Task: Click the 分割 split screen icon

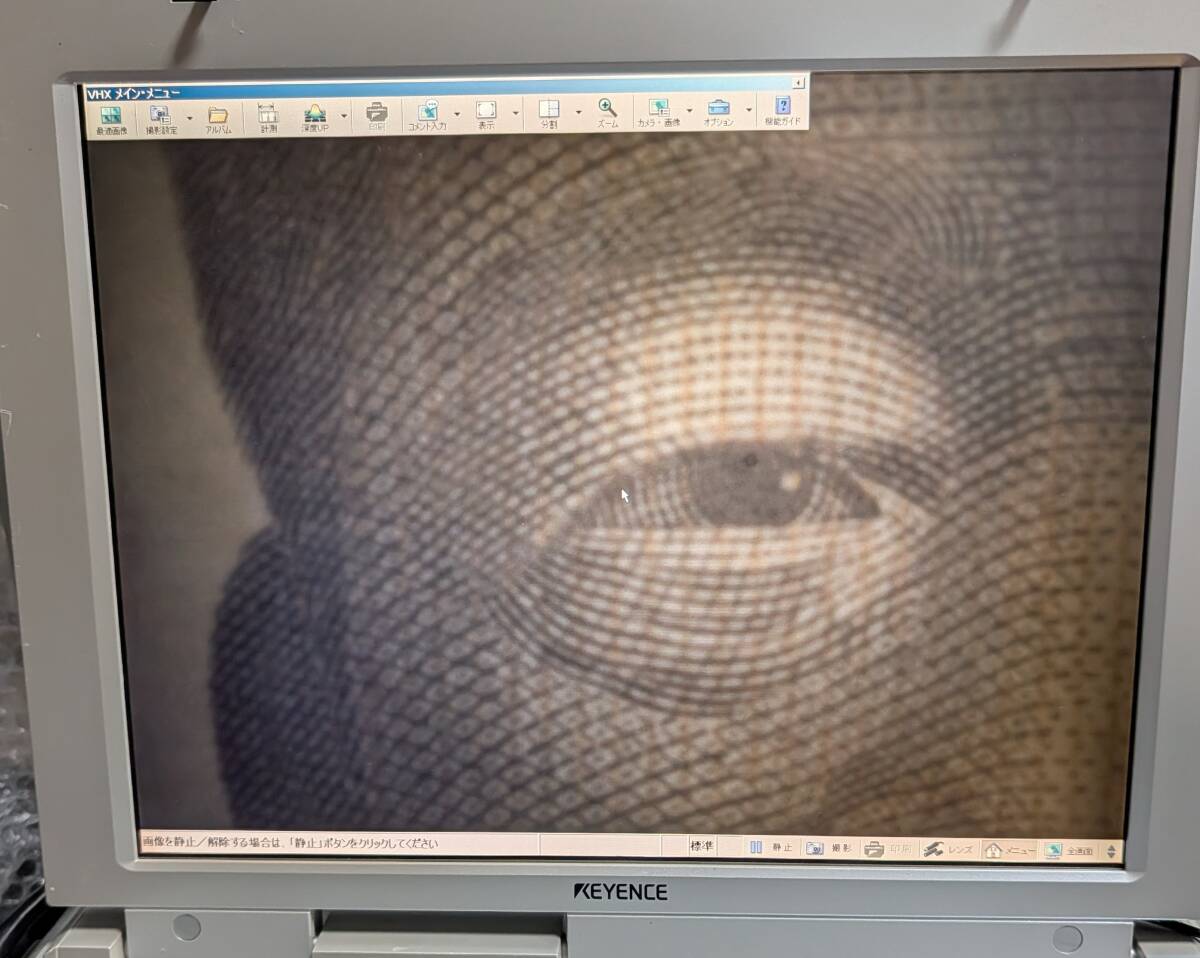Action: (x=549, y=115)
